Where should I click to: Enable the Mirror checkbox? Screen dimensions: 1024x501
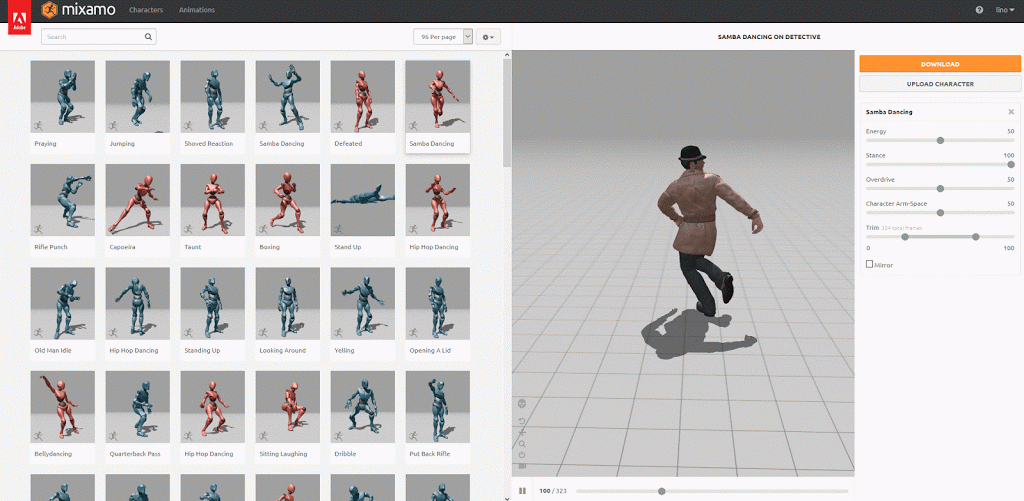[x=869, y=264]
